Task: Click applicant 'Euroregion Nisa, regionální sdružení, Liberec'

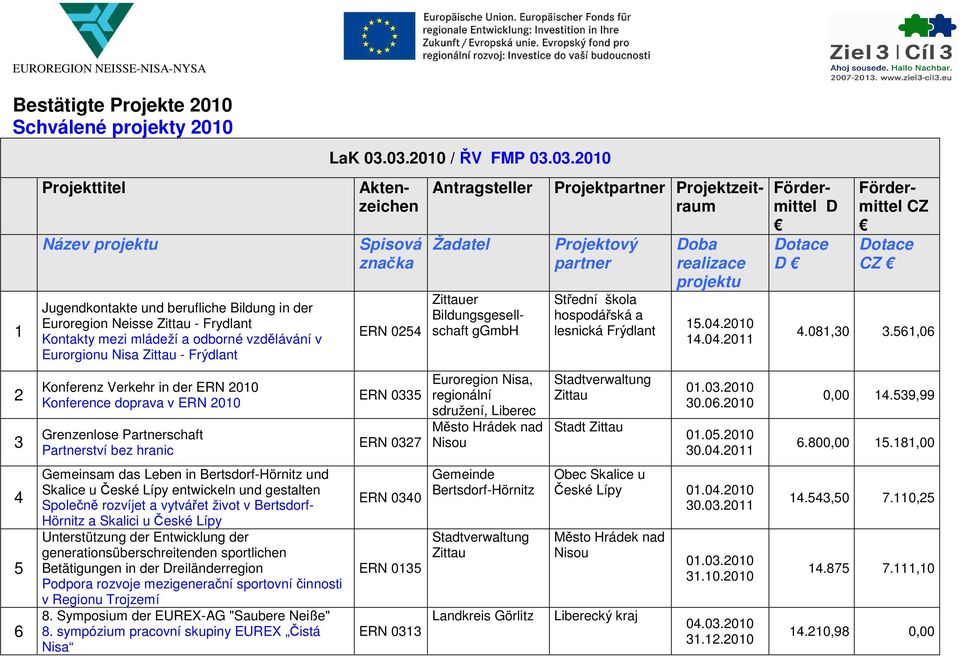Action: coord(484,395)
